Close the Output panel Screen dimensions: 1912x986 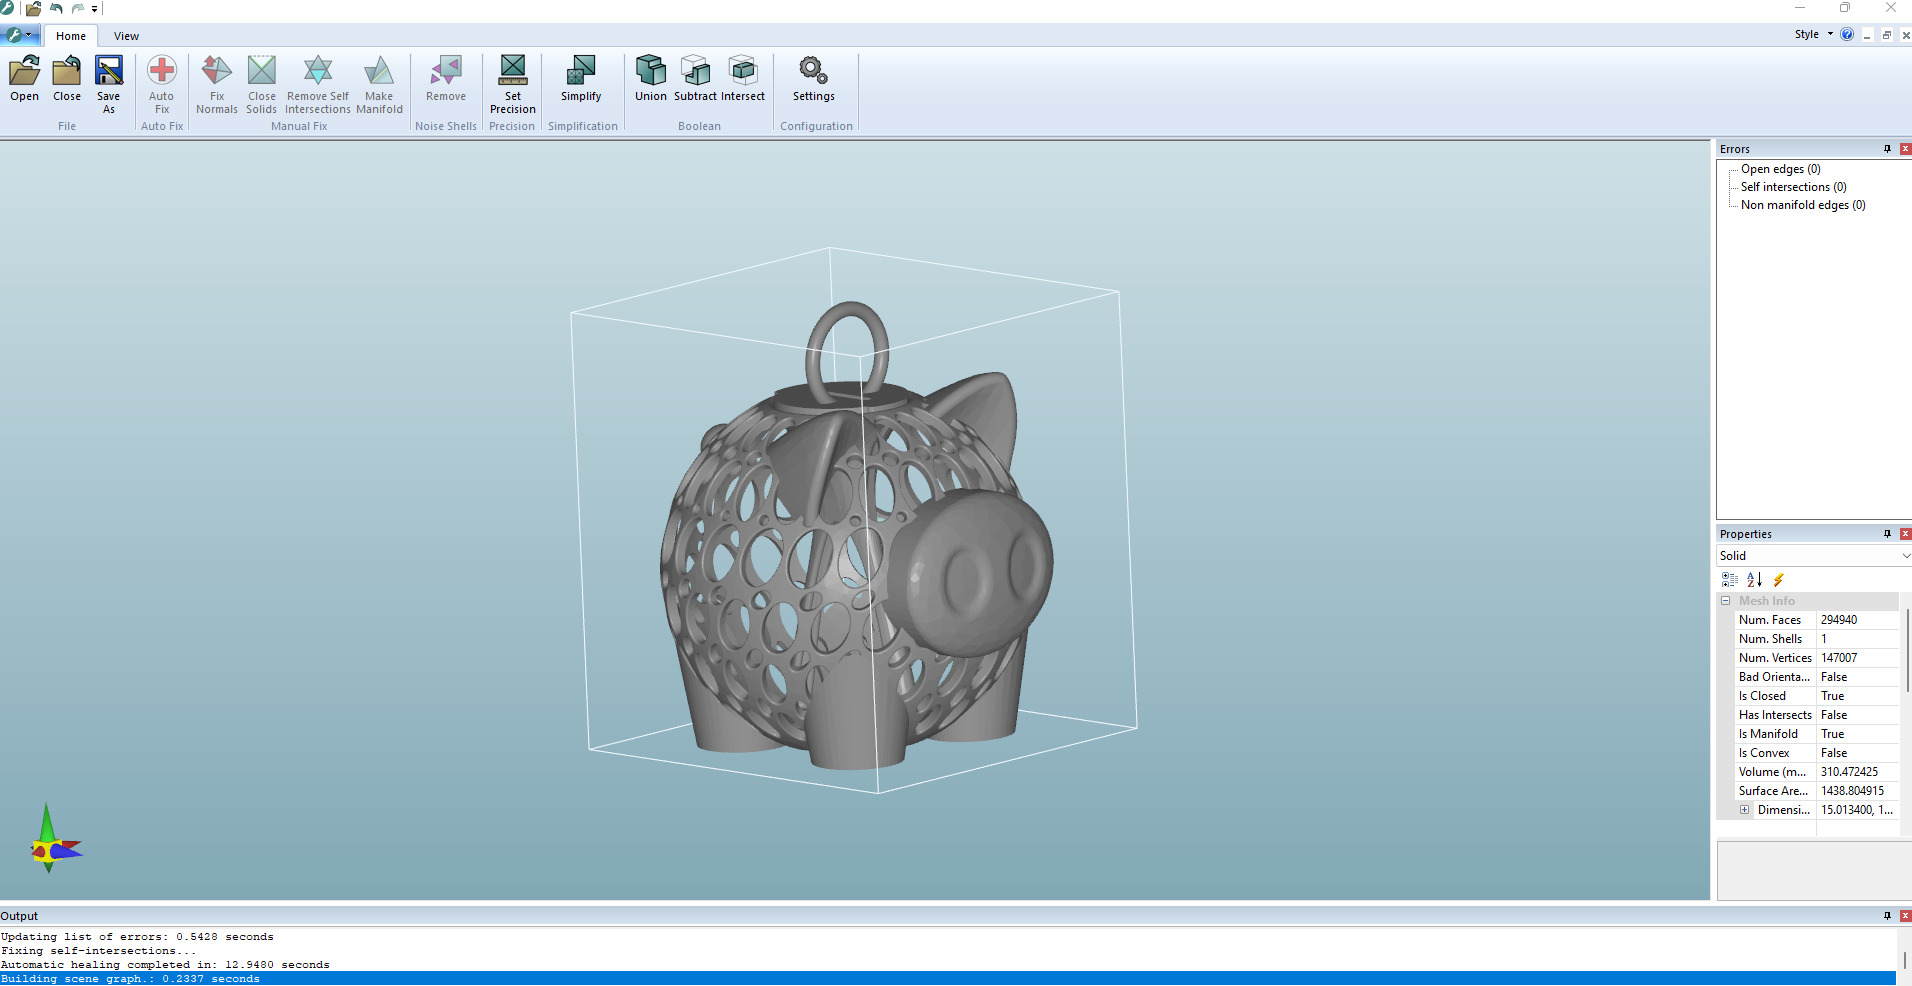pos(1905,916)
